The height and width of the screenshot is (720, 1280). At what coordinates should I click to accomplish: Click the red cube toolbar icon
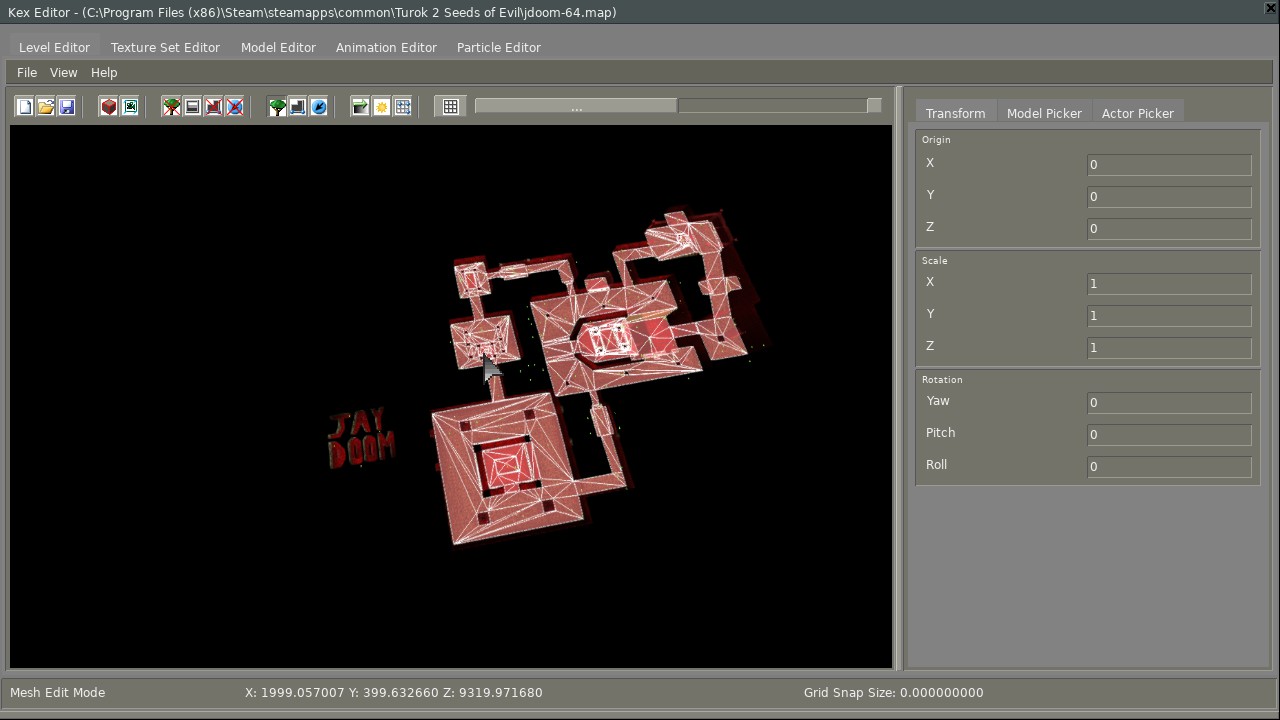pos(109,107)
